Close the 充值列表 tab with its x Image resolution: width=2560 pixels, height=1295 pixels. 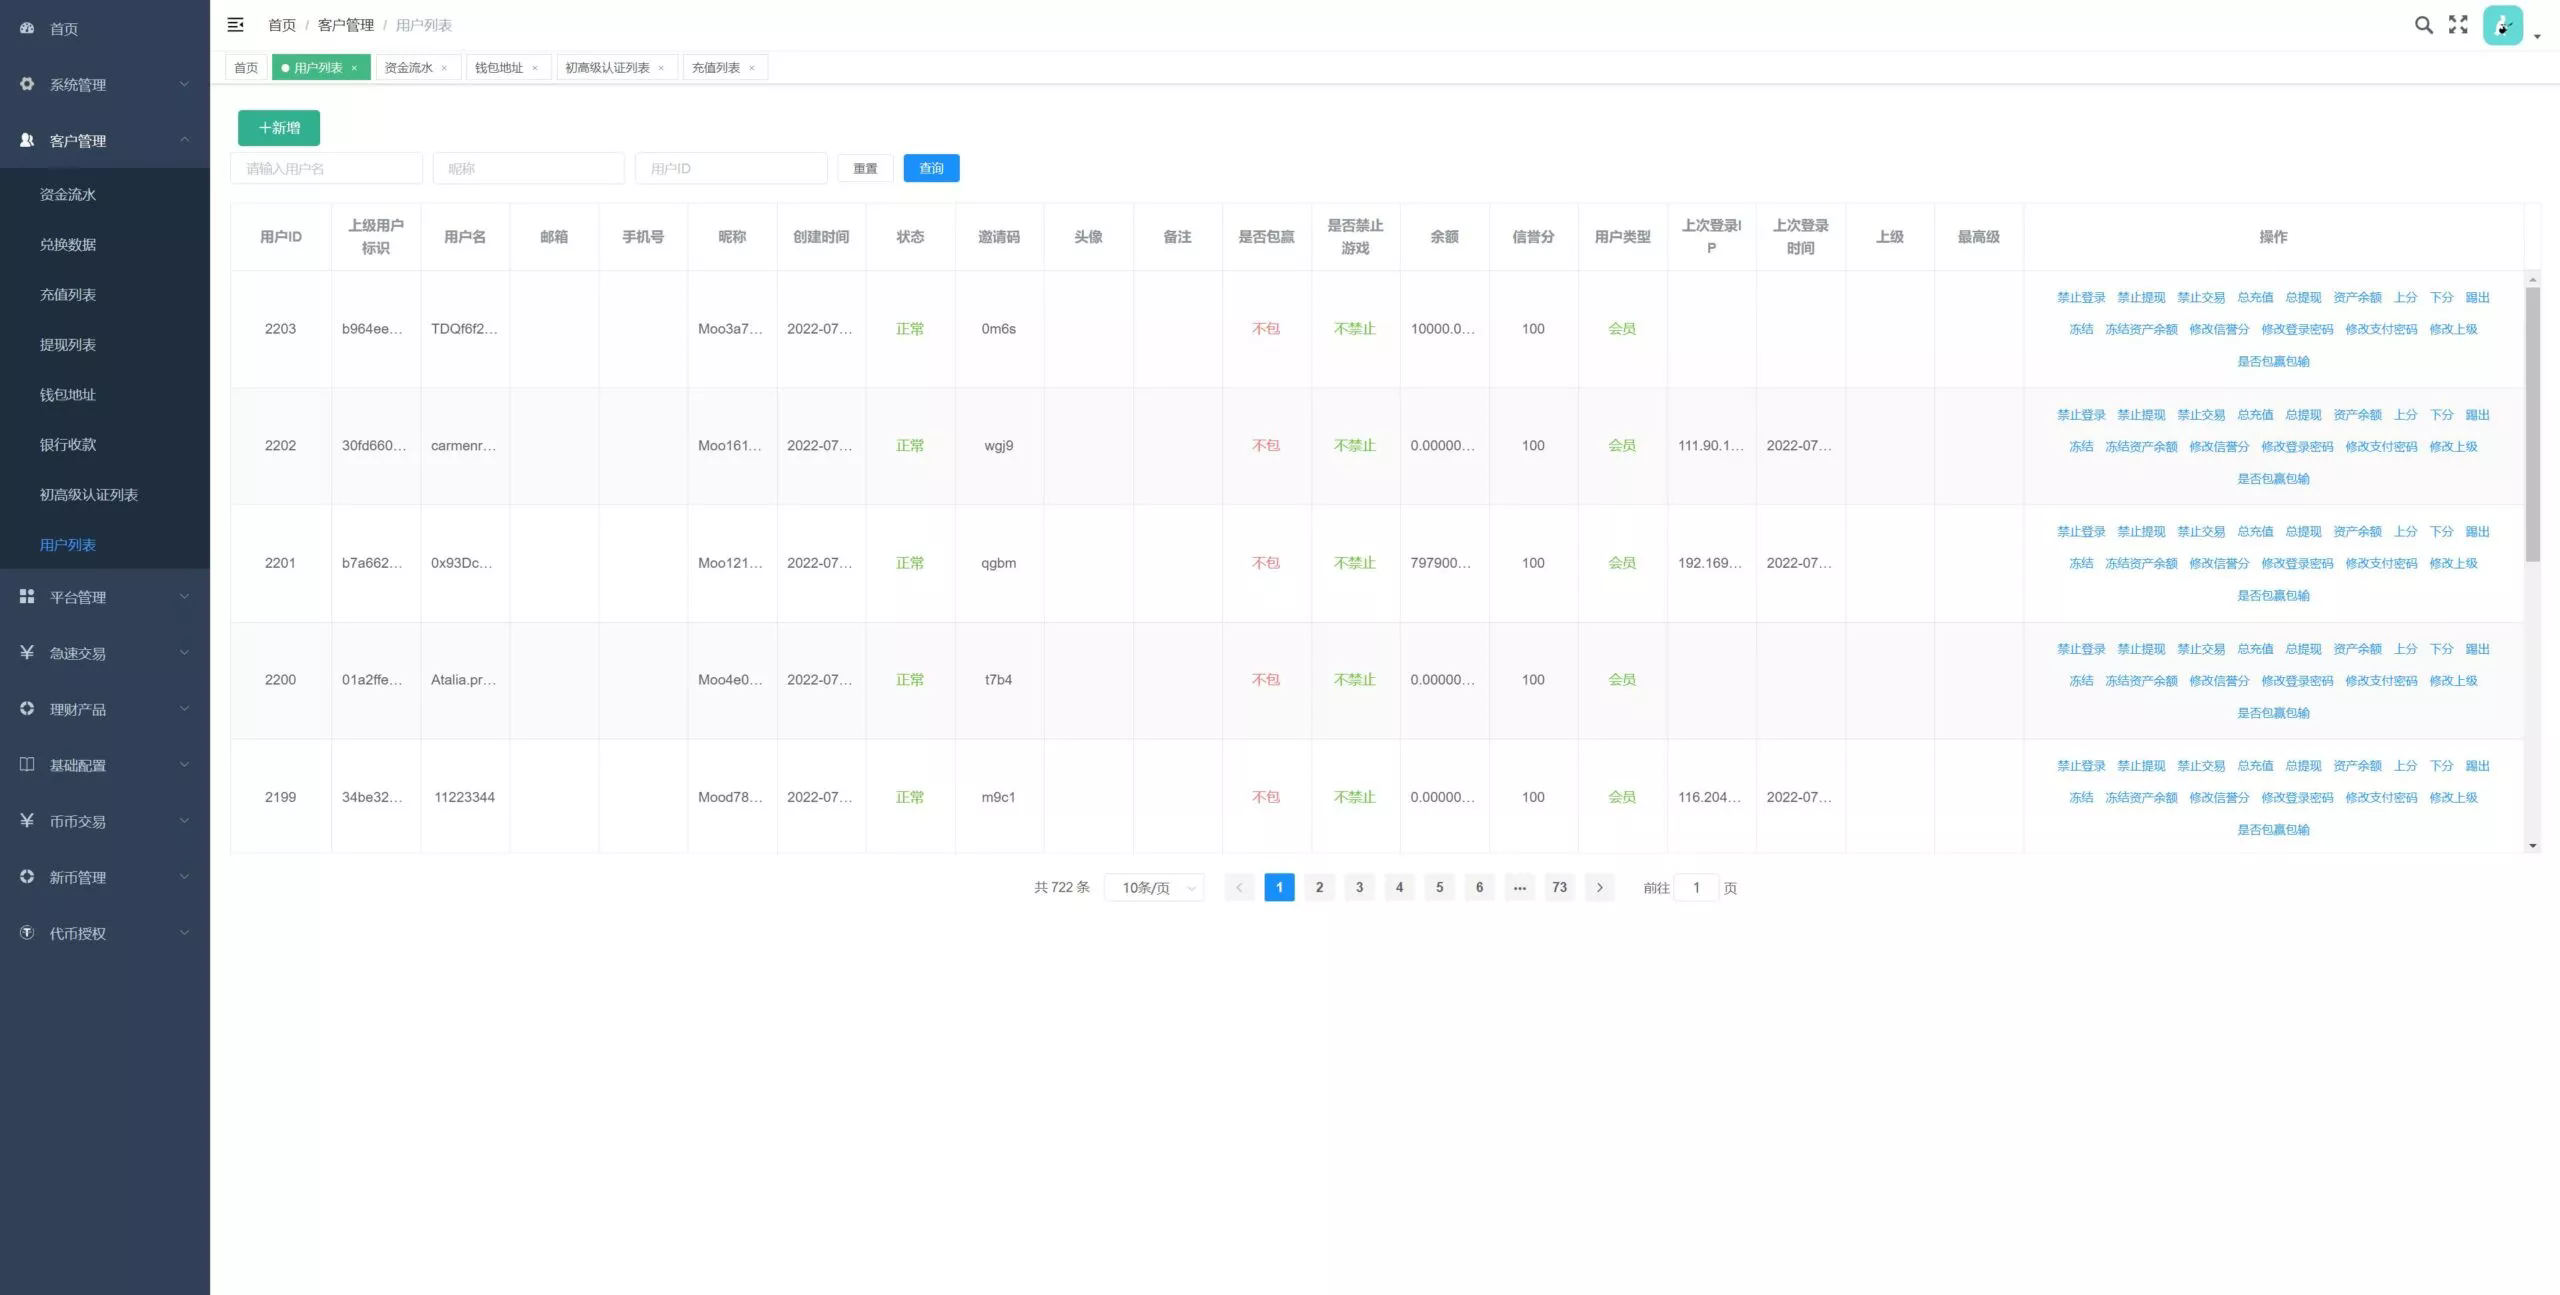752,68
